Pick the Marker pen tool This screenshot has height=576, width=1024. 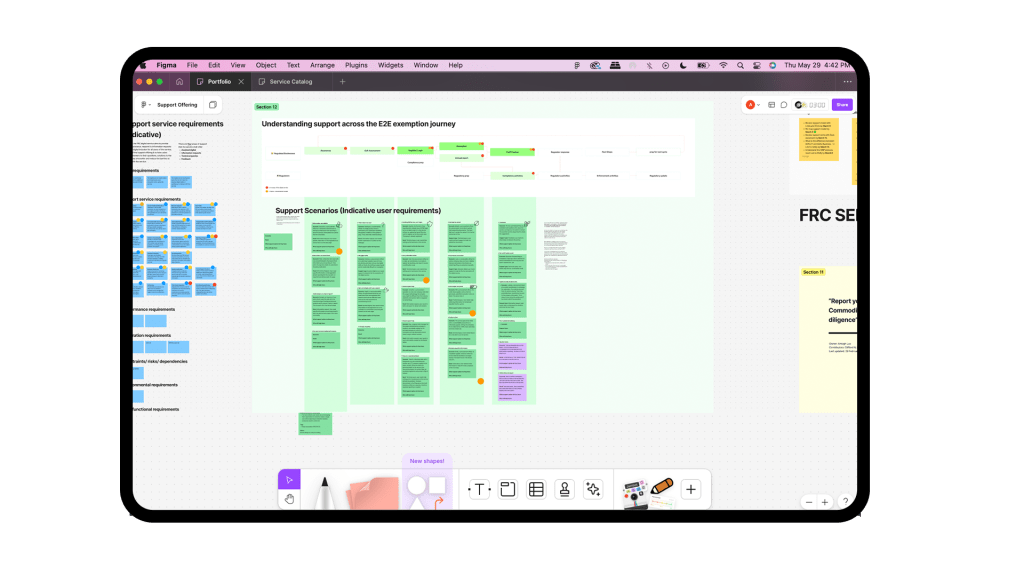(x=324, y=492)
